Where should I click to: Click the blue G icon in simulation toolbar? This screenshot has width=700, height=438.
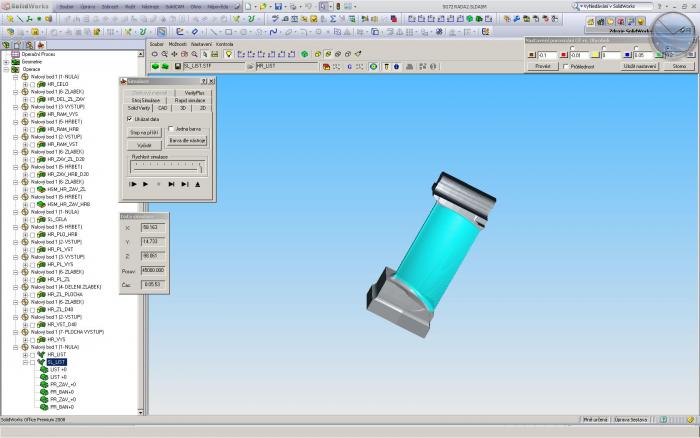click(x=349, y=67)
